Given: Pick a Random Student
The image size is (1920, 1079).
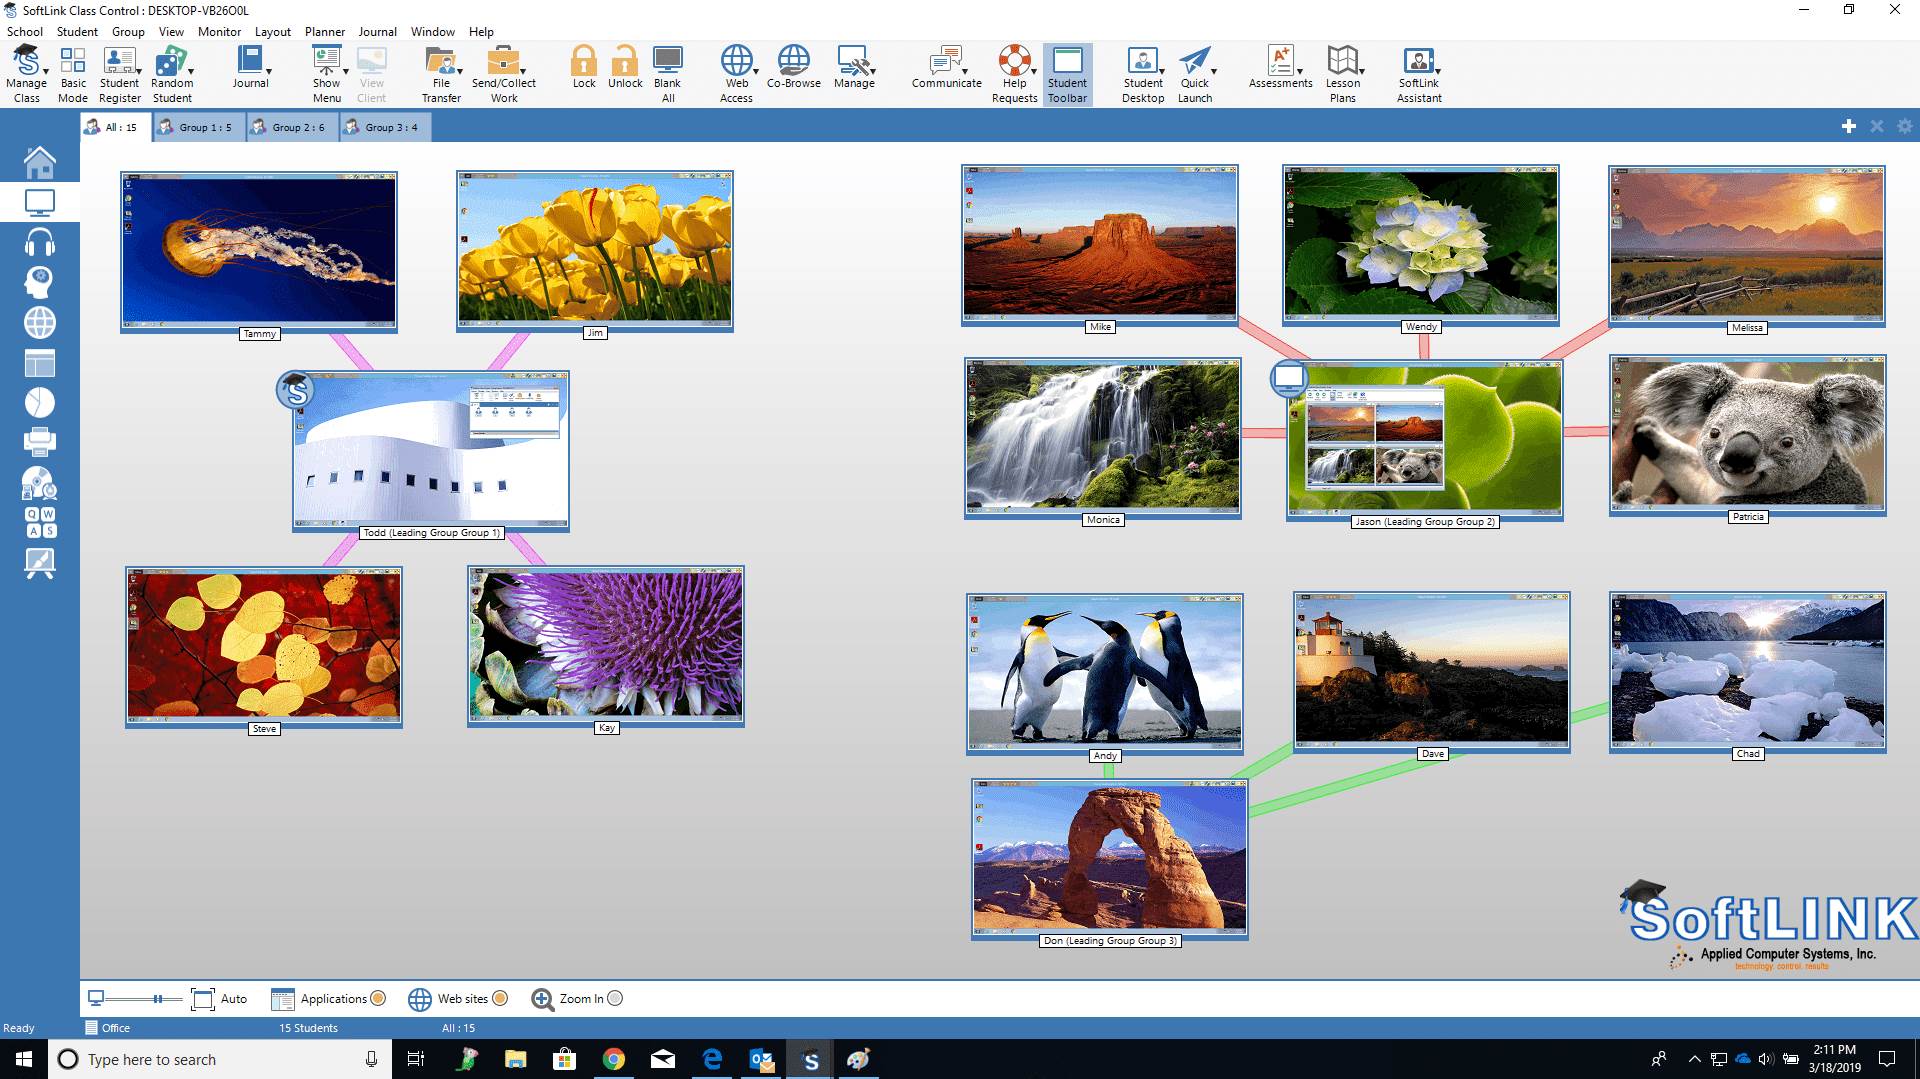Looking at the screenshot, I should tap(172, 74).
